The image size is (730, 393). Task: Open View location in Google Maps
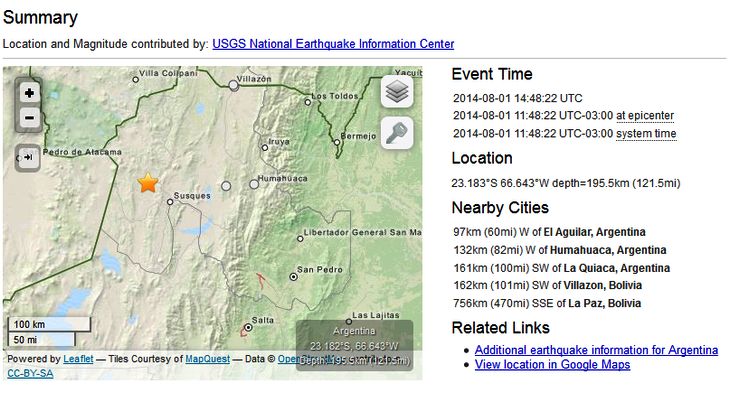(552, 365)
